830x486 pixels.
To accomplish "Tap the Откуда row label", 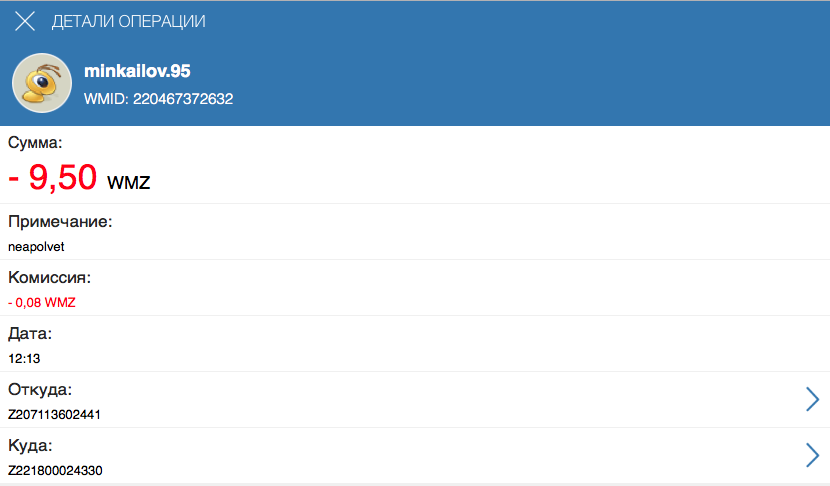I will pyautogui.click(x=40, y=390).
